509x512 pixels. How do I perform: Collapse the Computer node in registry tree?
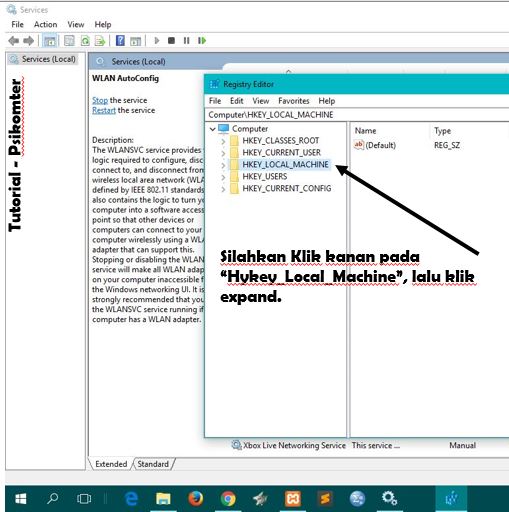(212, 129)
